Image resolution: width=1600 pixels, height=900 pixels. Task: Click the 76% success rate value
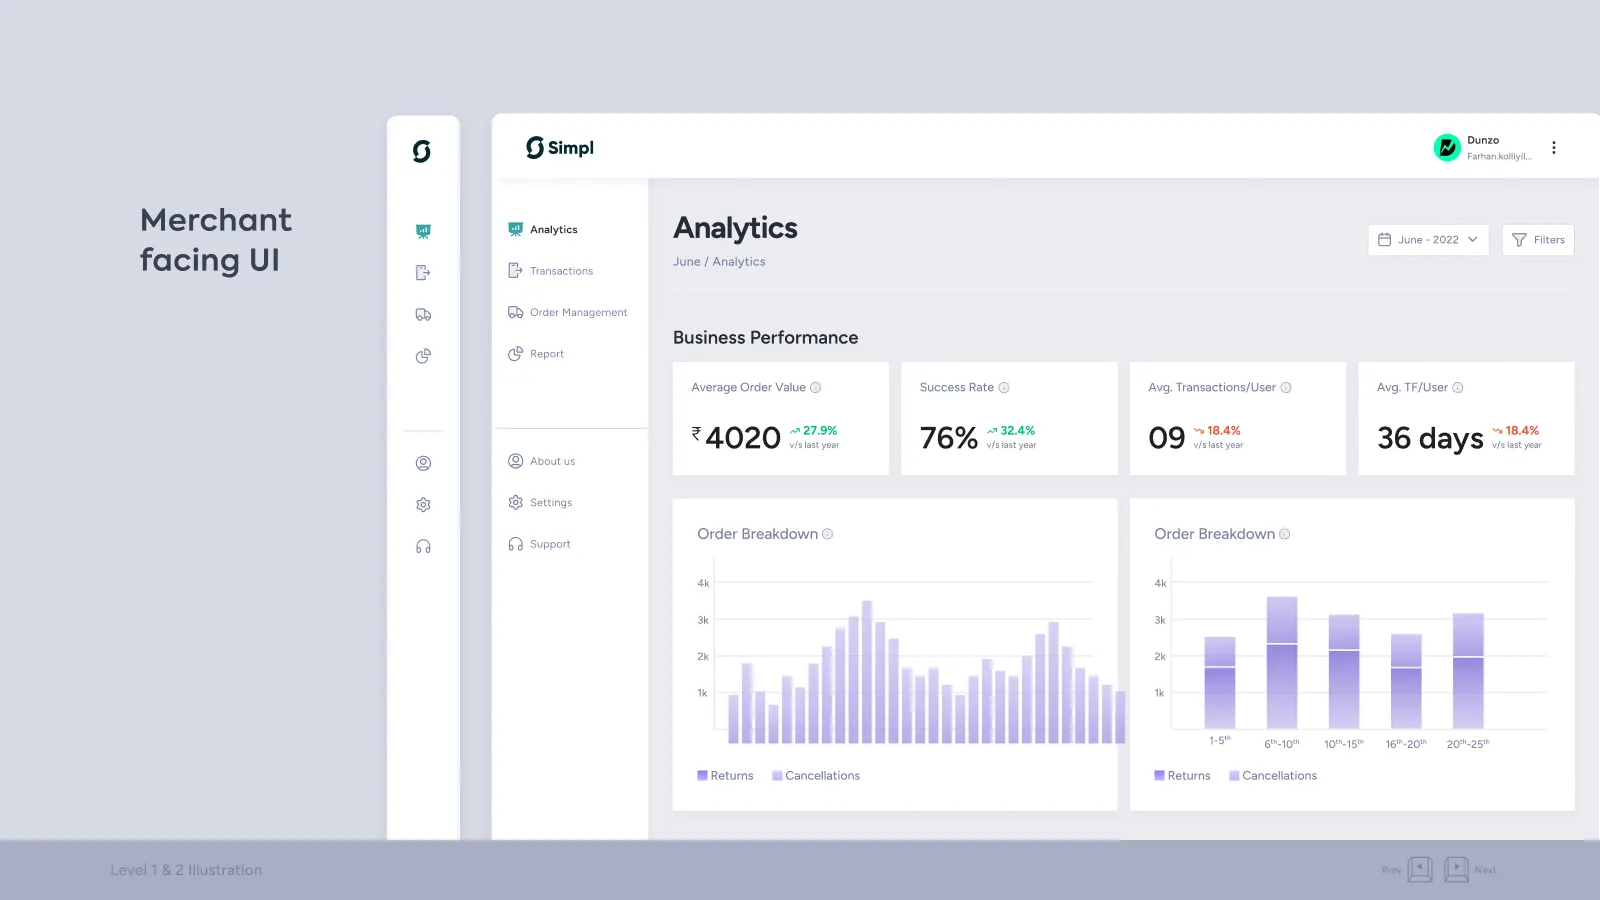tap(949, 438)
